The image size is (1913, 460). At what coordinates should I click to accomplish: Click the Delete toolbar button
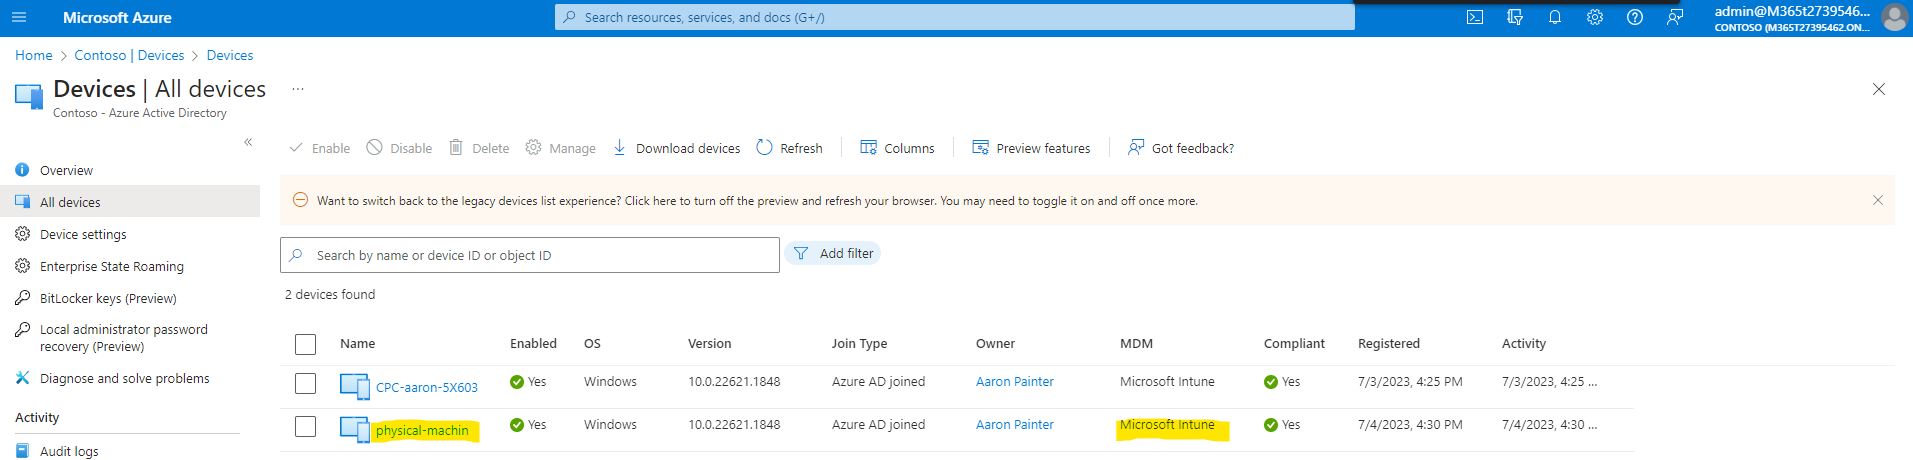(479, 148)
